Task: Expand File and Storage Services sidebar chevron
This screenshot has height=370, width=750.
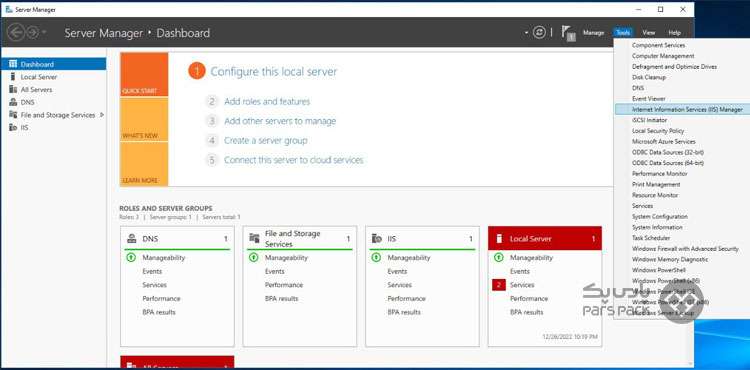Action: (101, 115)
